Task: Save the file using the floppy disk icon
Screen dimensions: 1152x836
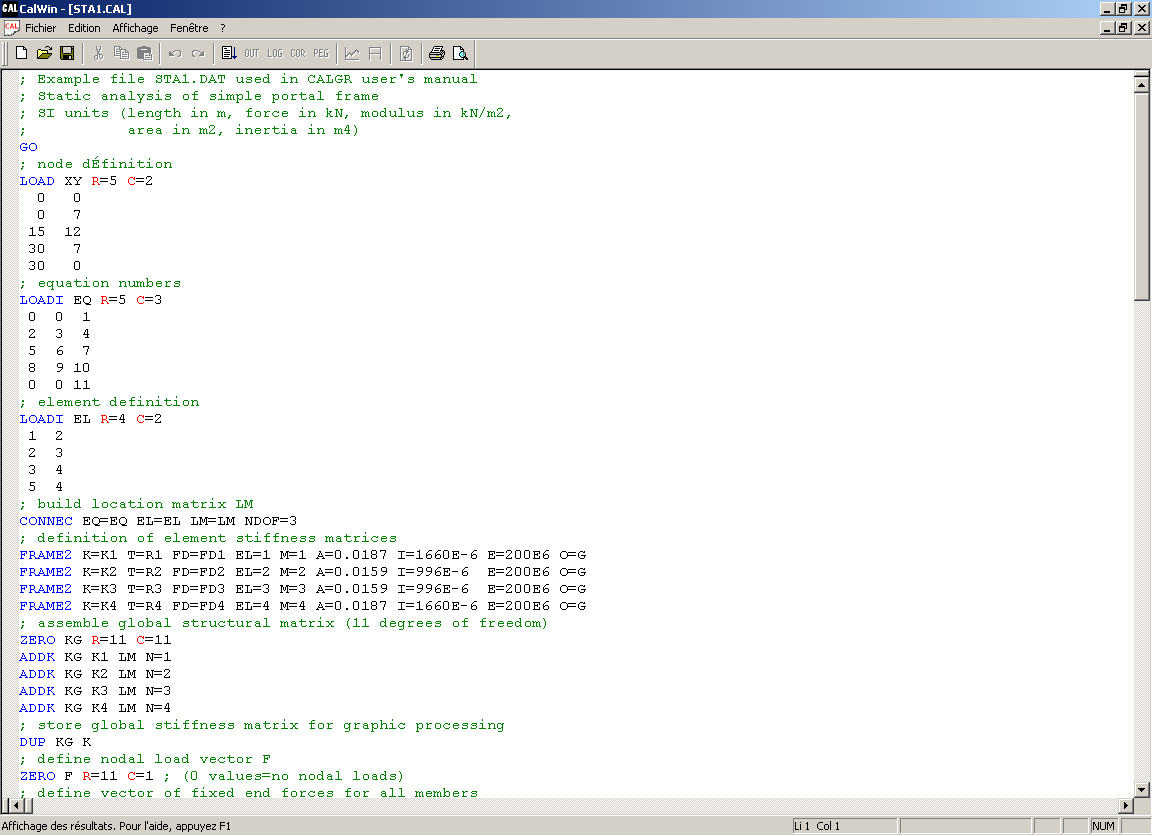Action: 67,53
